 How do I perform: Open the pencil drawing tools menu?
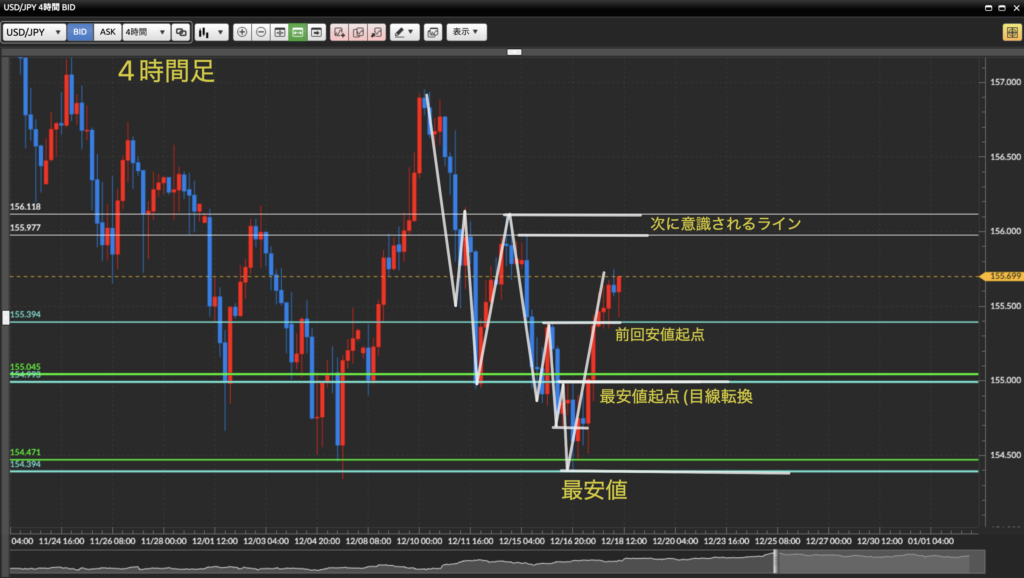[404, 32]
